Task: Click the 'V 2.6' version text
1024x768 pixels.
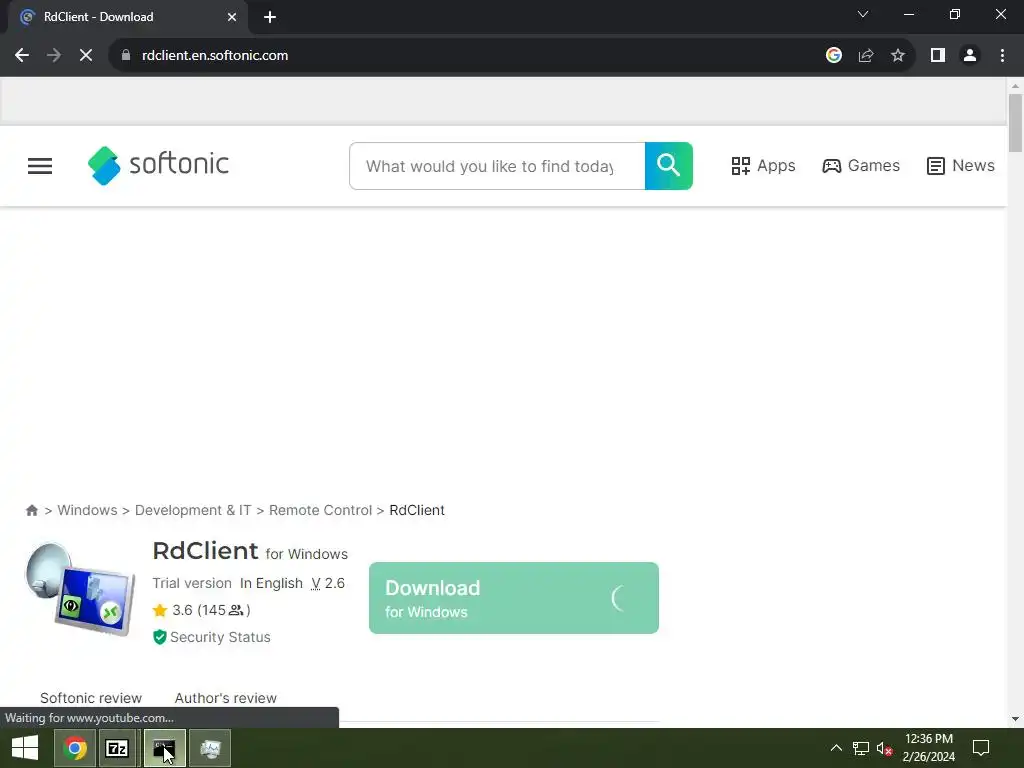Action: 328,583
